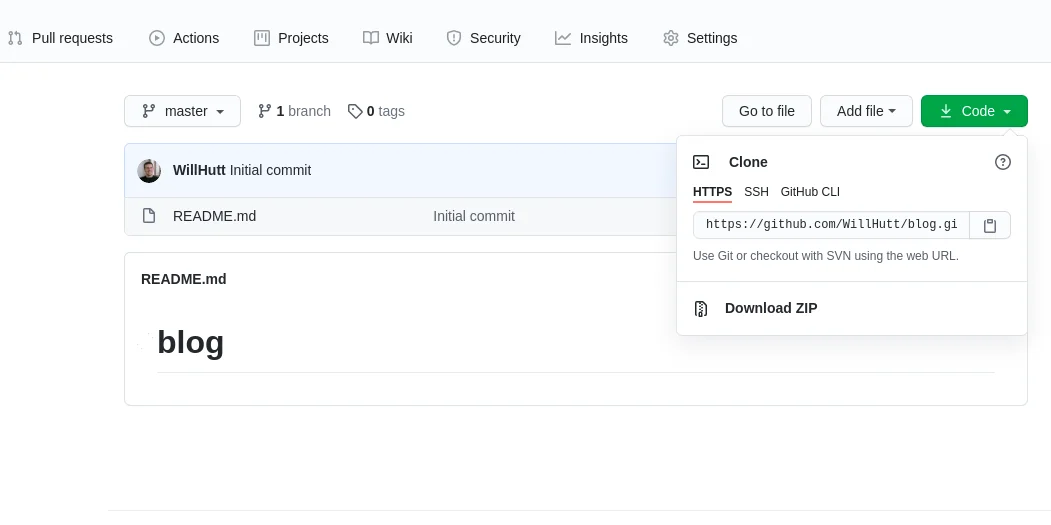Copy the clone URL with clipboard icon
This screenshot has height=525, width=1051.
click(x=990, y=225)
